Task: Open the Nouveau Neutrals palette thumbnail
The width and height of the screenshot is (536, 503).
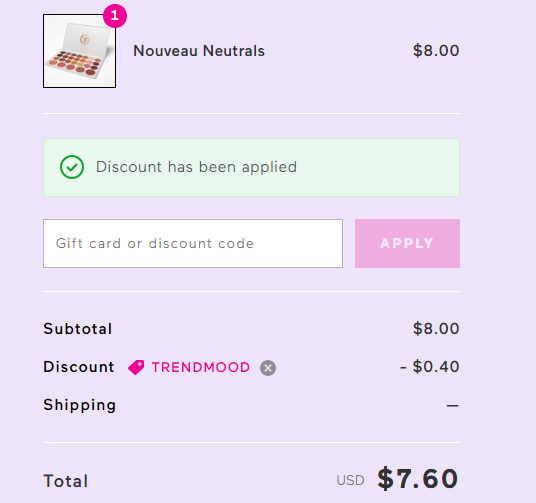Action: coord(79,51)
